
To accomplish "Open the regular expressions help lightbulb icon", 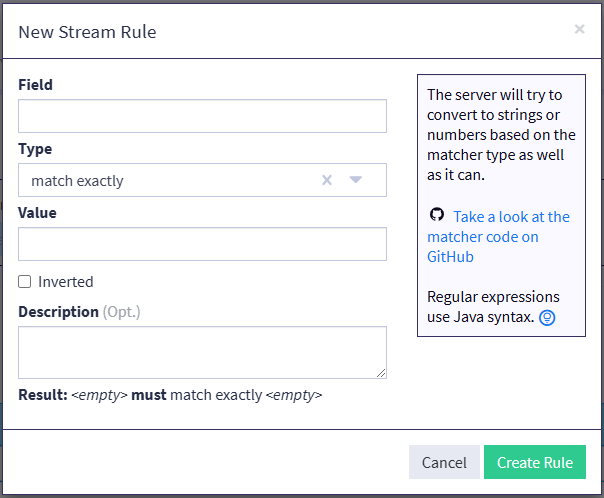I will [x=547, y=318].
